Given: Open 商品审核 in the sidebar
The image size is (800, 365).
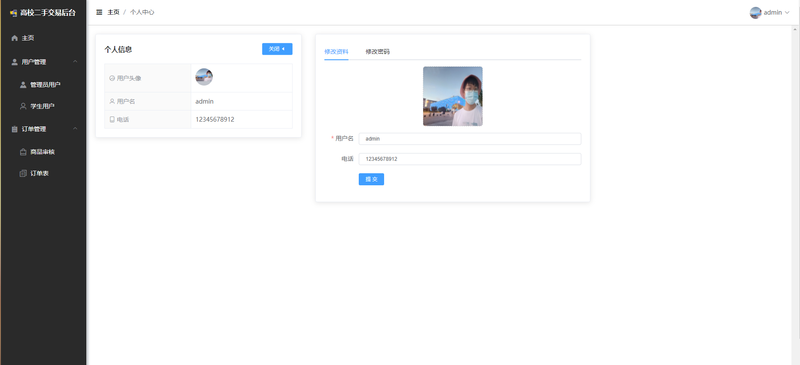Looking at the screenshot, I should [43, 152].
